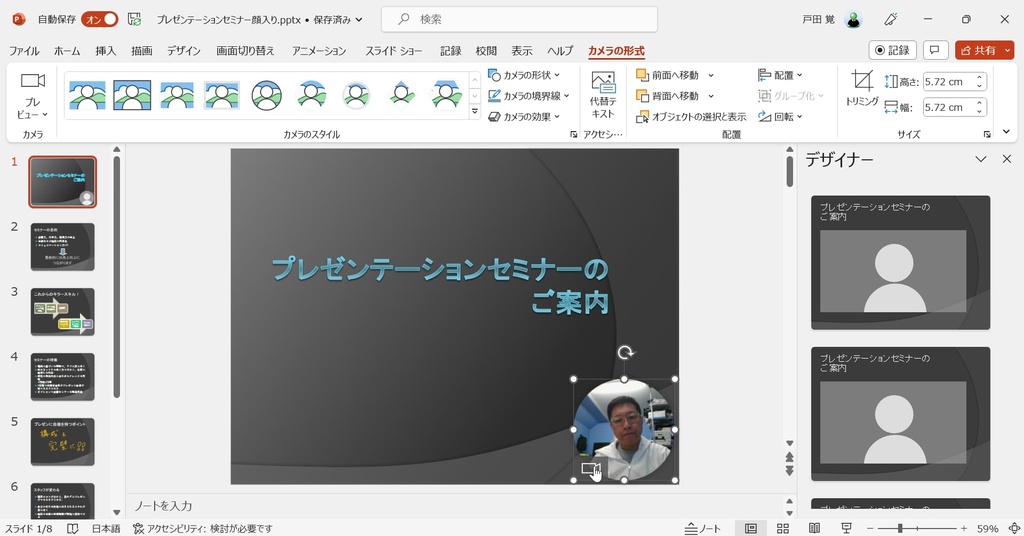Click the save-sync icon in title bar
1024x536 pixels.
tap(135, 20)
